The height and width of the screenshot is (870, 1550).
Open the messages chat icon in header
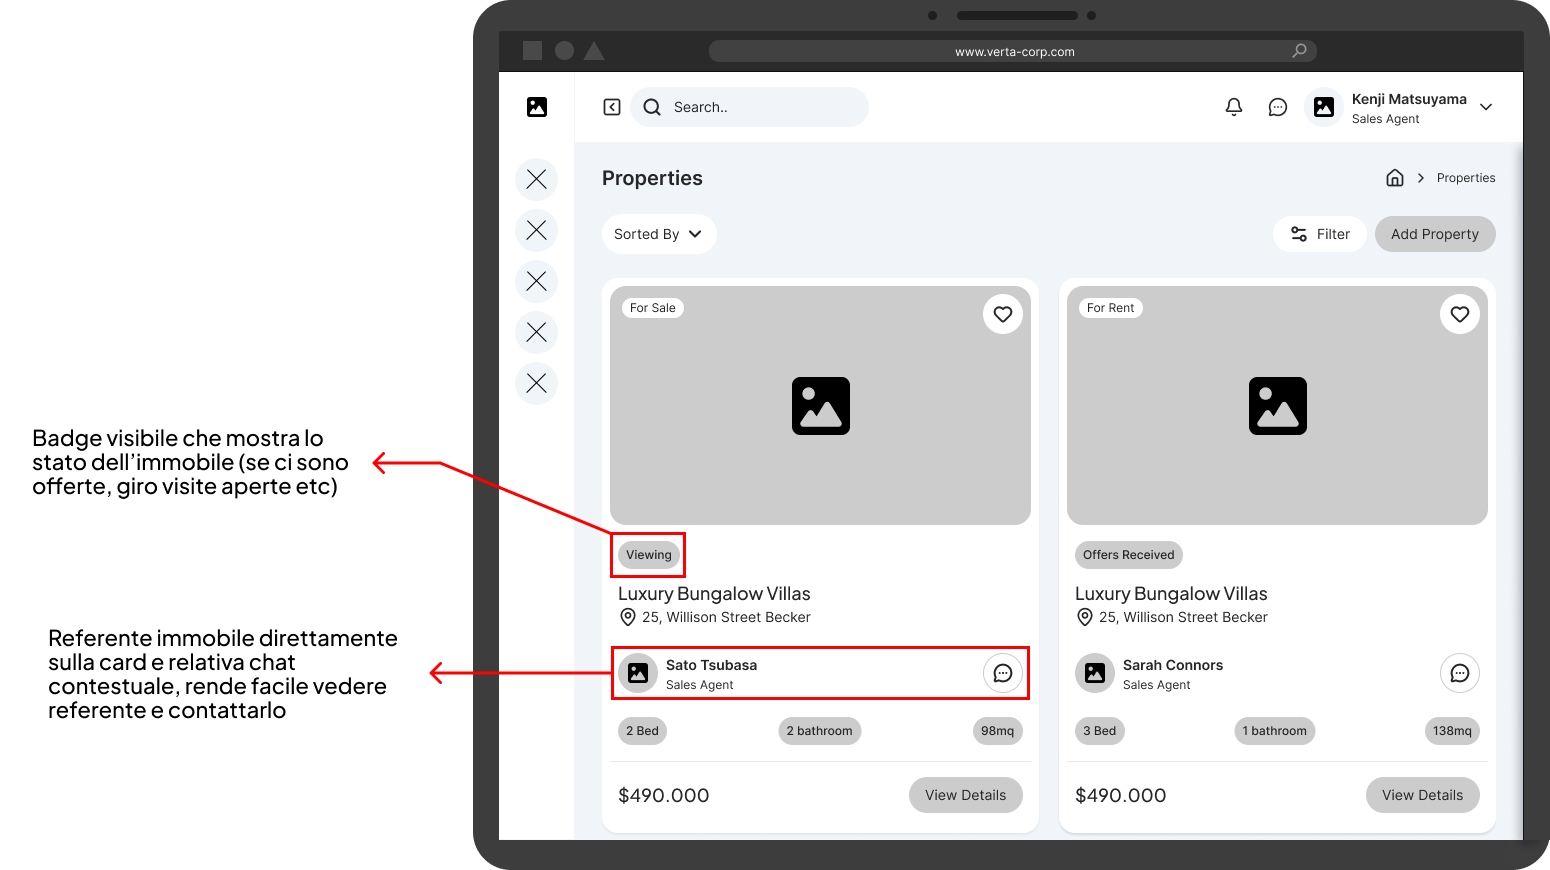pos(1278,107)
